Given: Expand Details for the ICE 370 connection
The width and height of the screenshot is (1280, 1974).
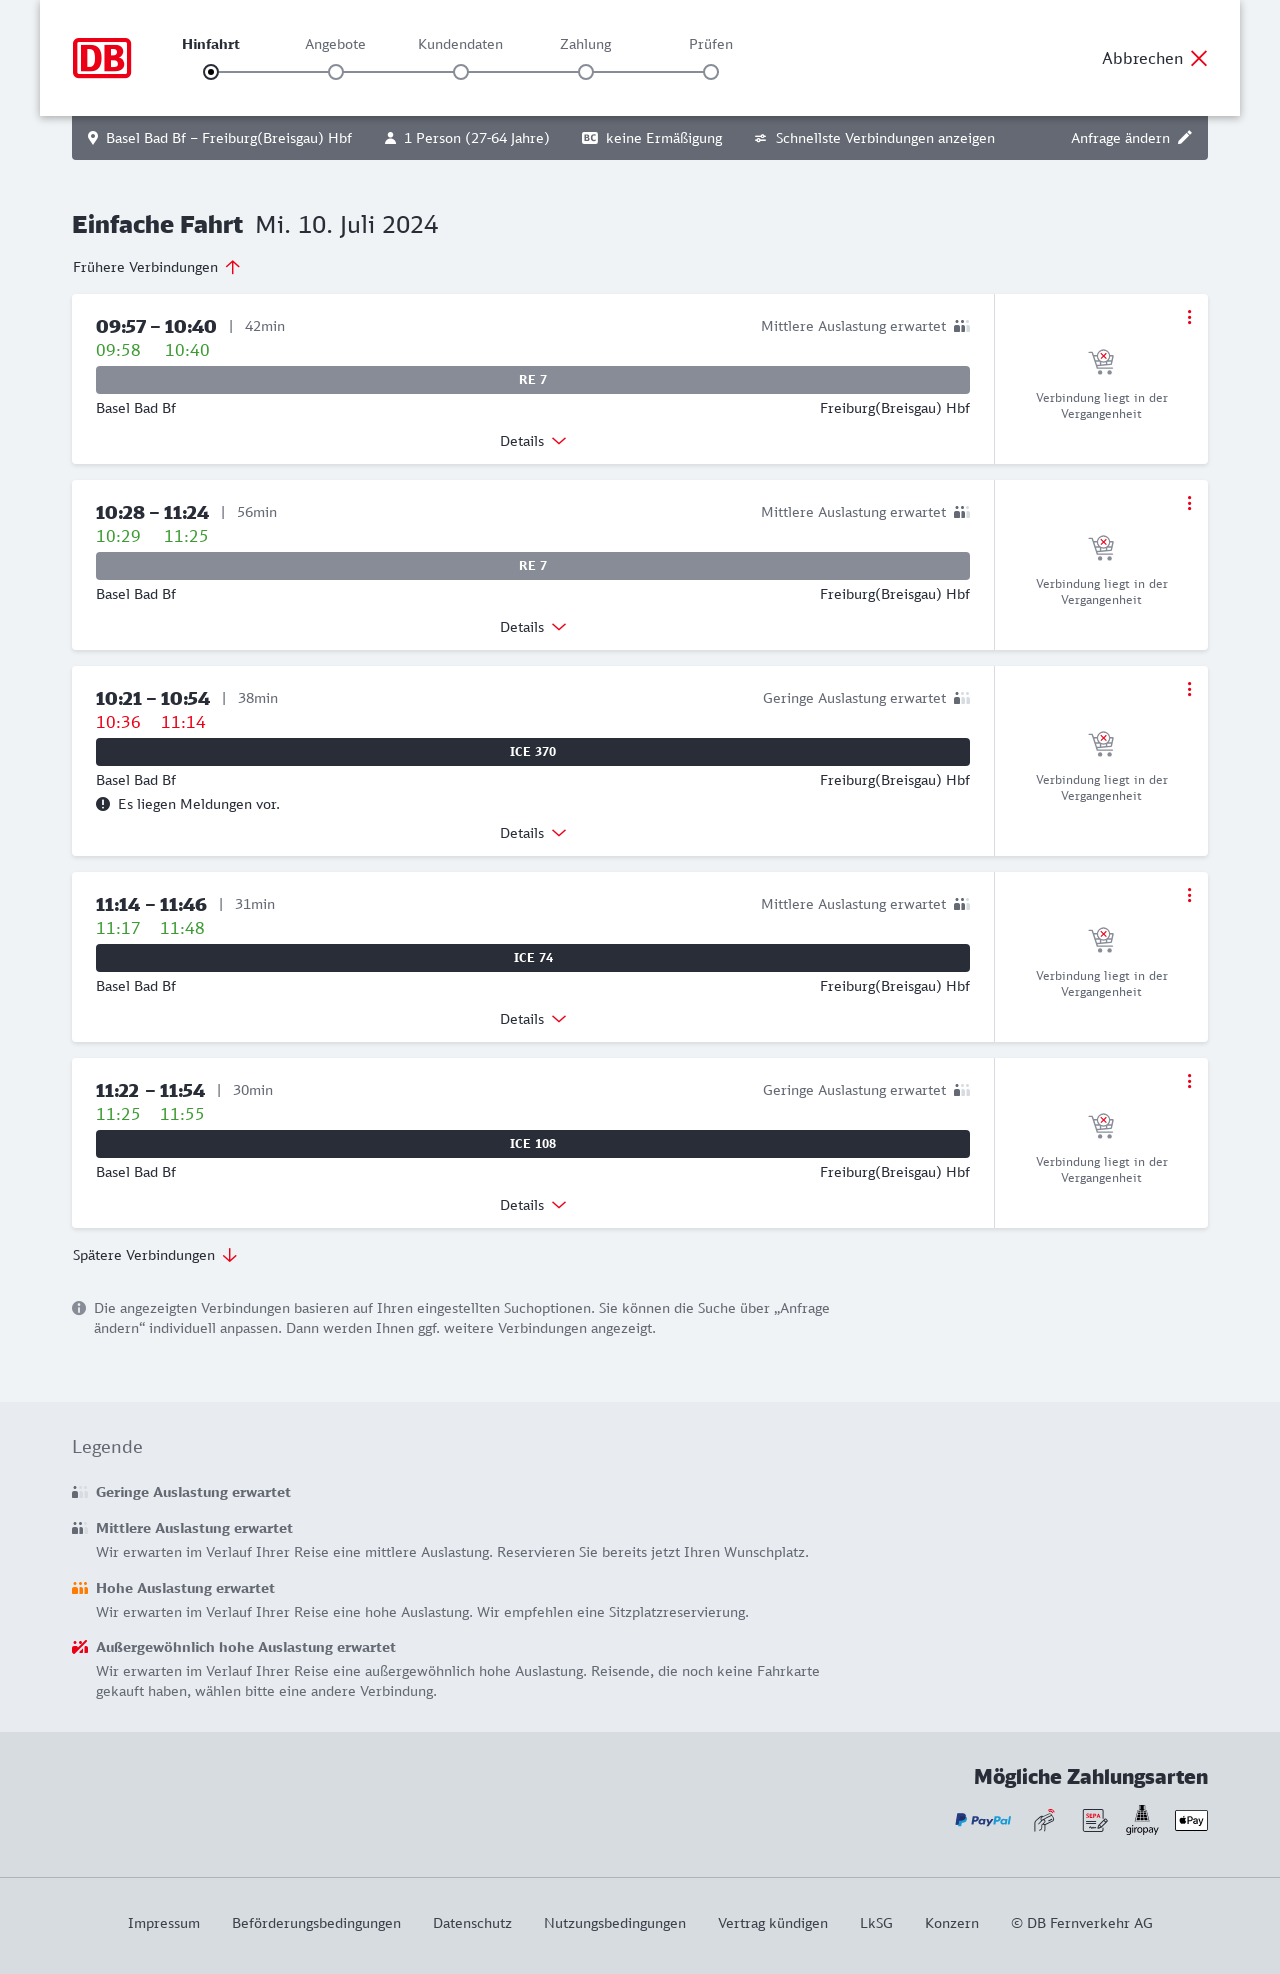Looking at the screenshot, I should coord(533,833).
